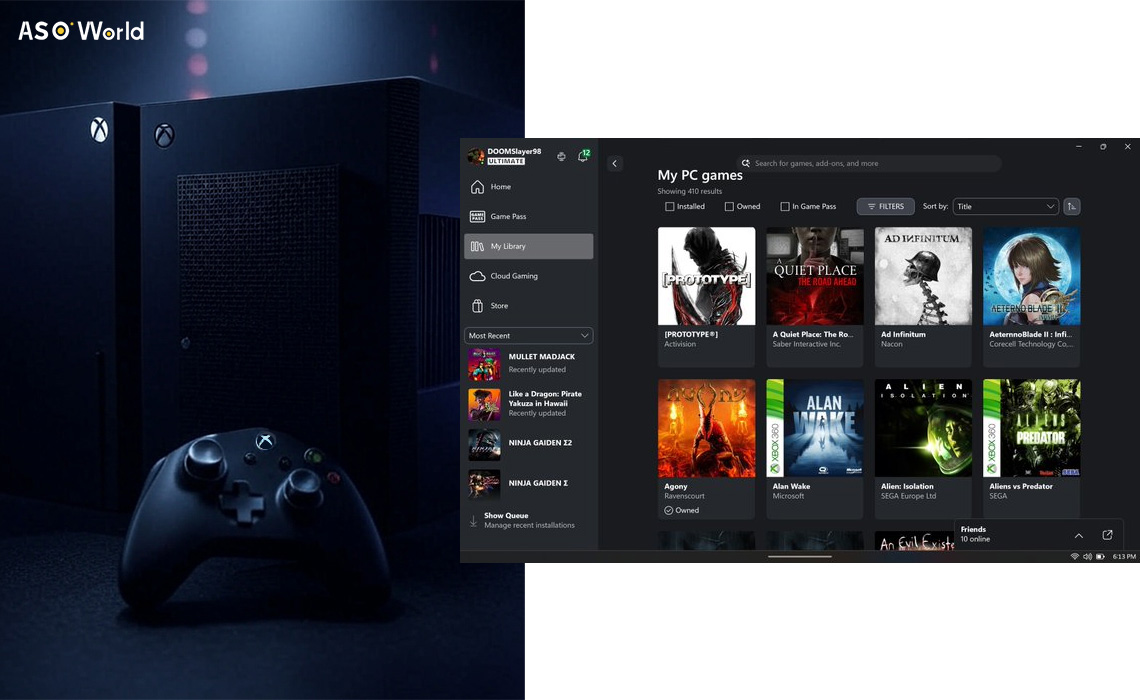
Task: Click Show Queue link
Action: pyautogui.click(x=506, y=515)
